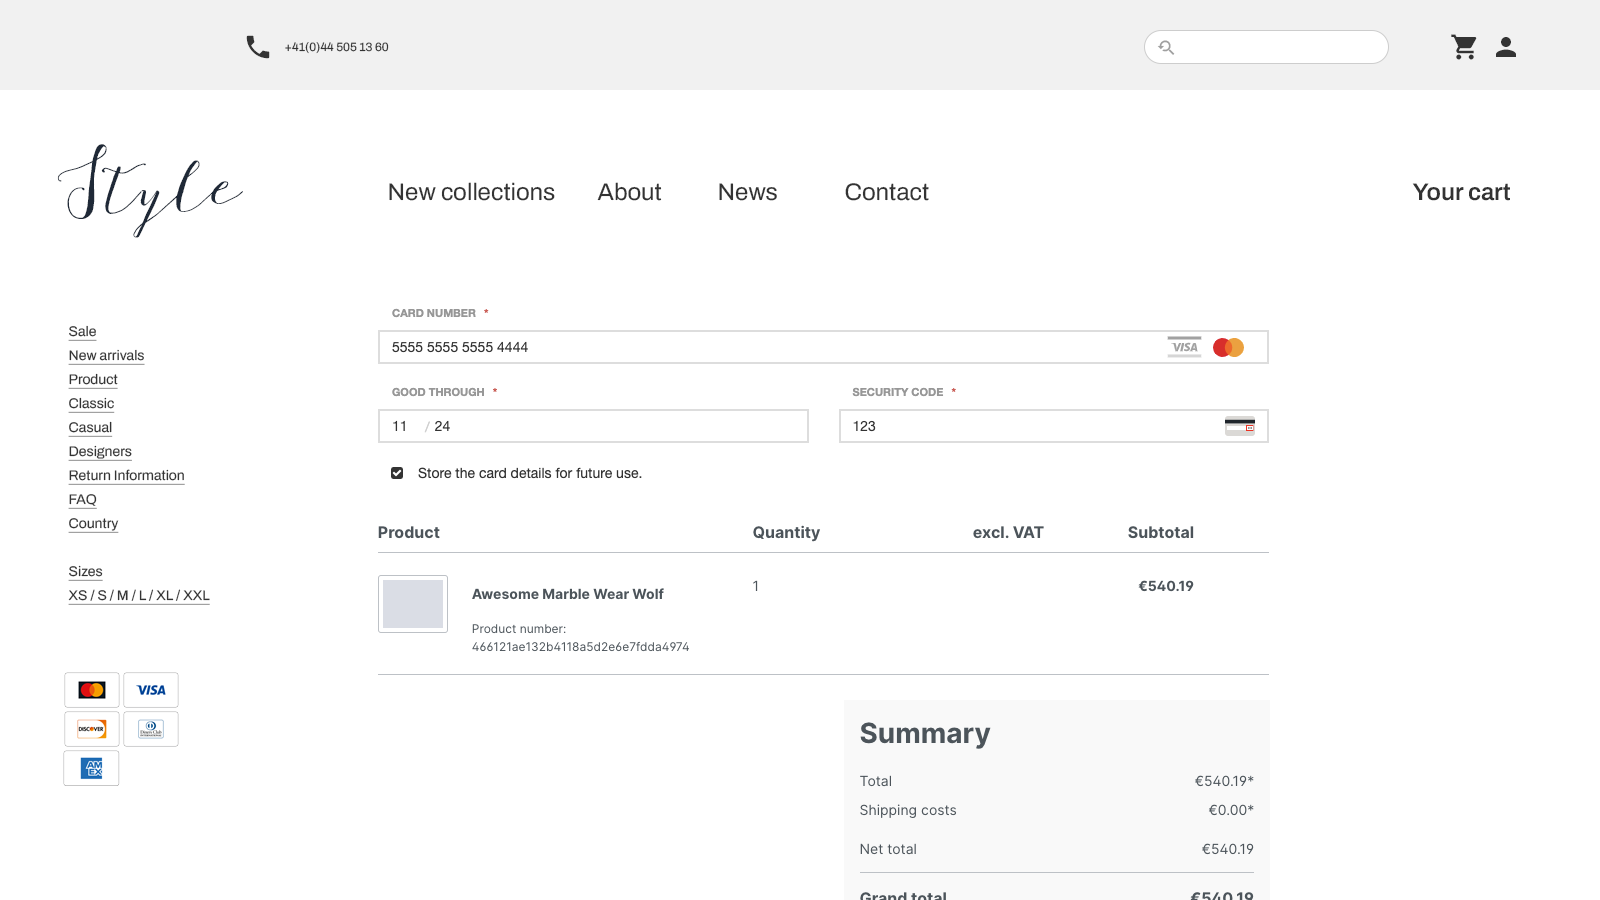Click the Subtotal column header
1600x900 pixels.
click(x=1161, y=533)
